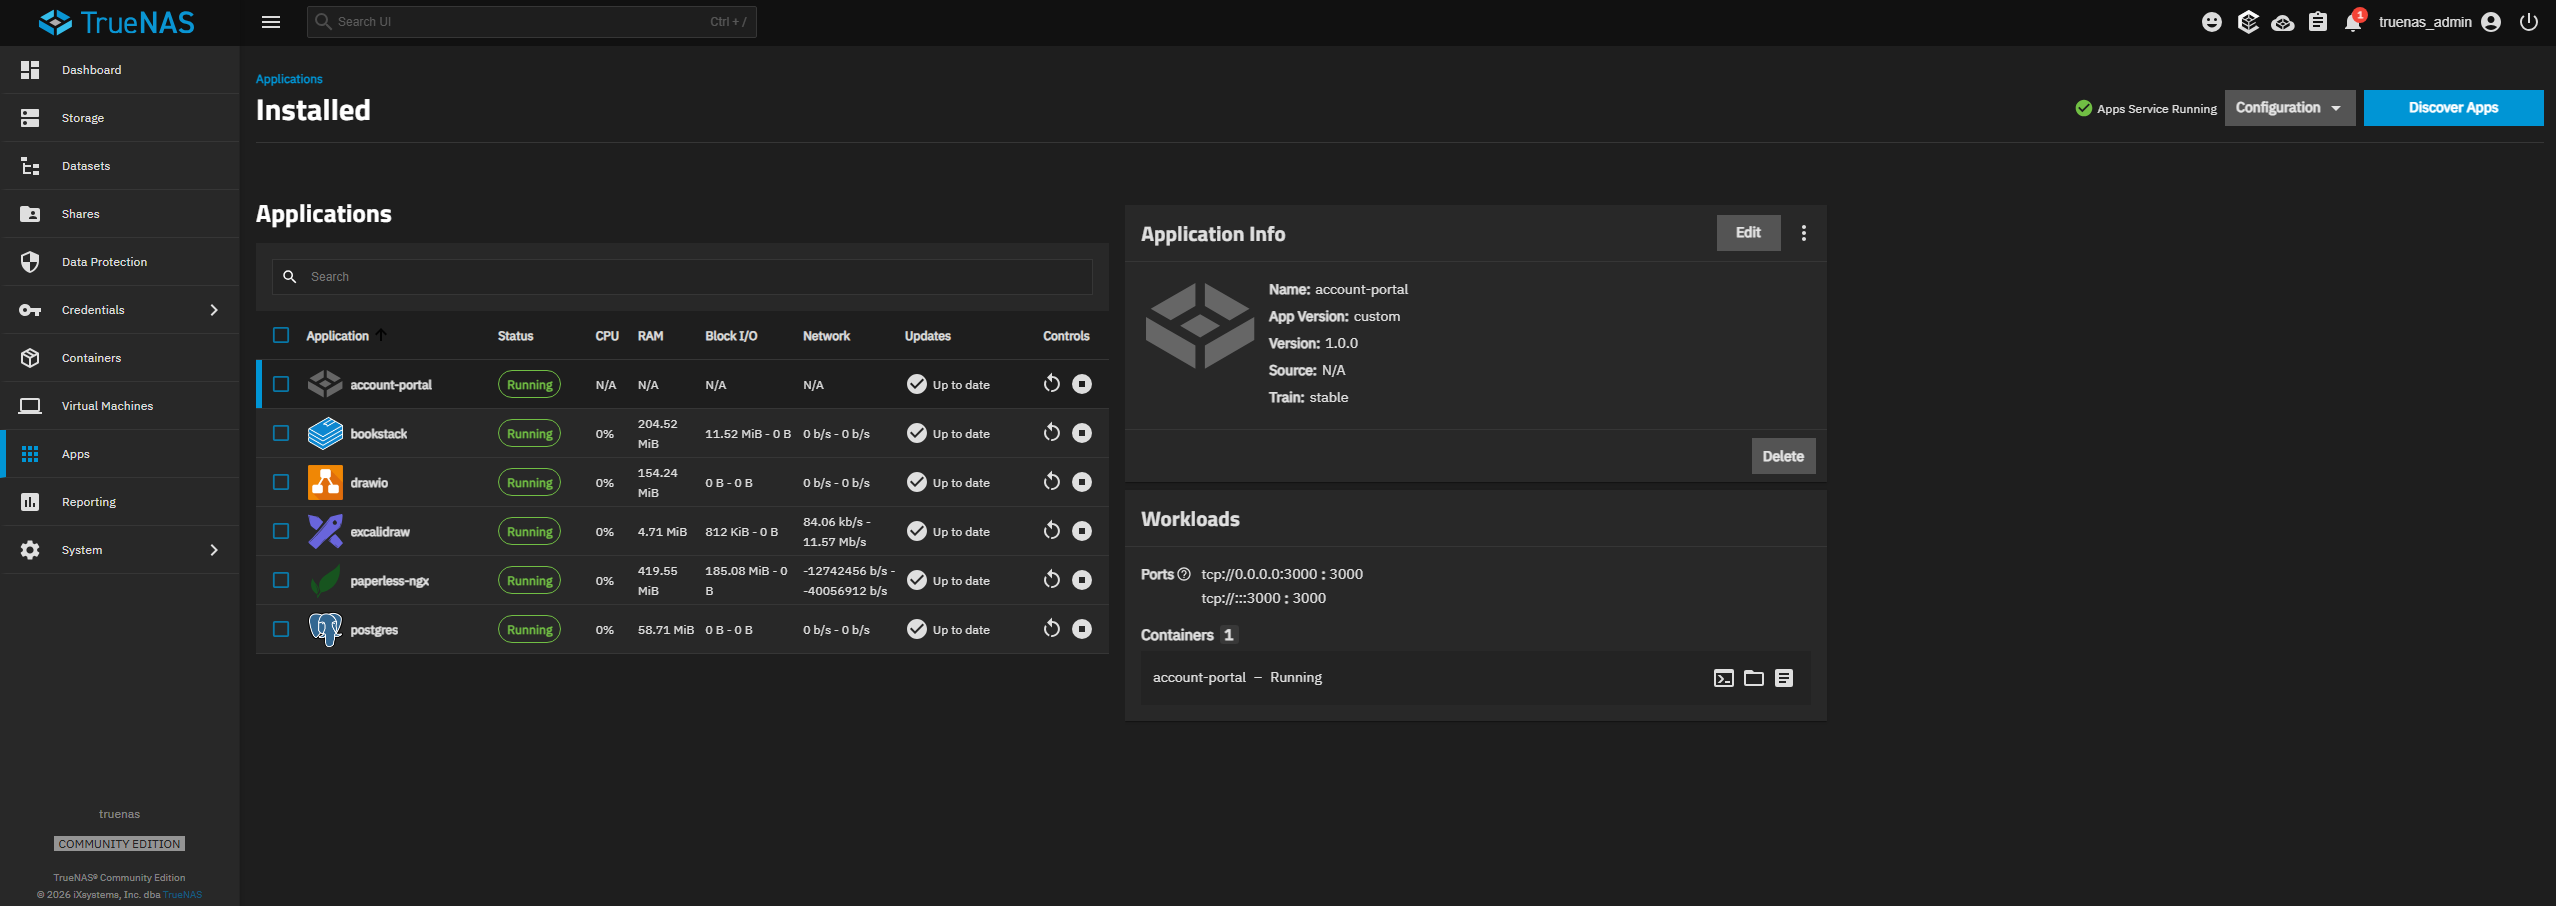Open the Configuration dropdown

[2289, 108]
